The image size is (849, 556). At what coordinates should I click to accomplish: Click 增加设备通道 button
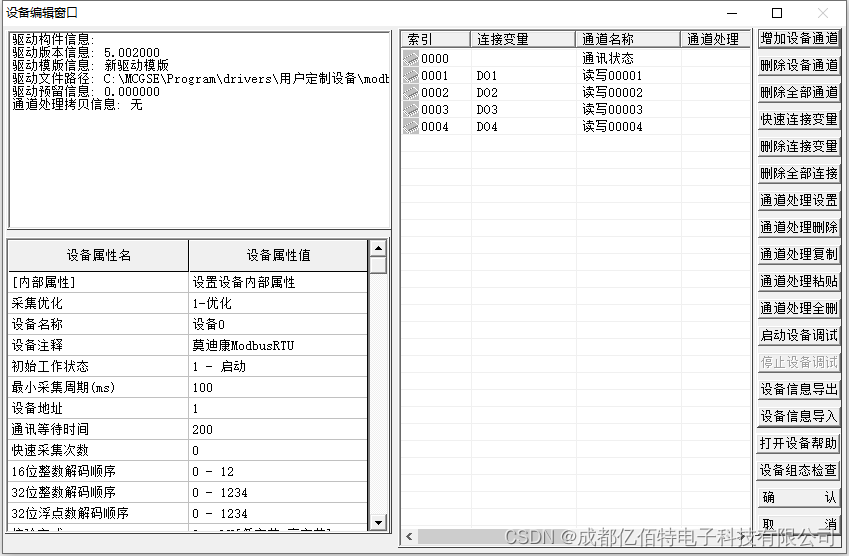tap(799, 38)
